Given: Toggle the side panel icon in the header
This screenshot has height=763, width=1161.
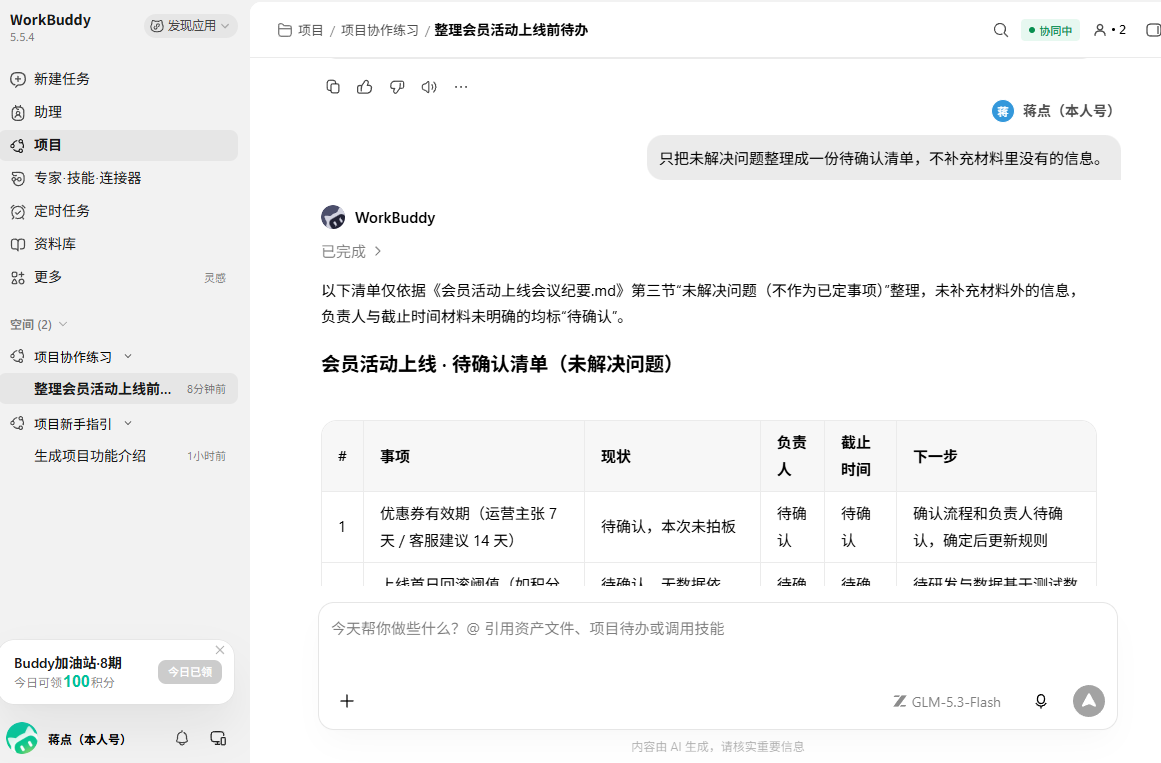Looking at the screenshot, I should click(1153, 30).
